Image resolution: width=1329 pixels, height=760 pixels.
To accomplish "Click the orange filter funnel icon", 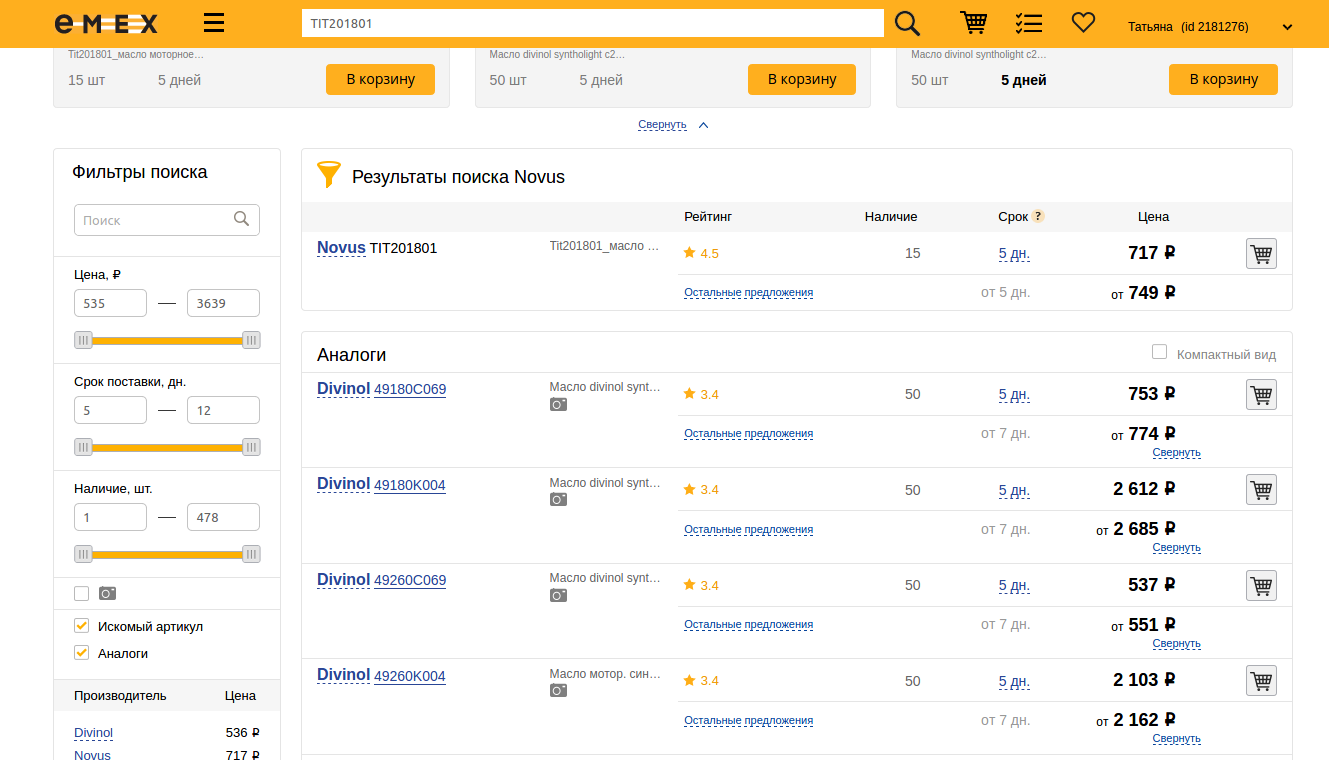I will [329, 175].
